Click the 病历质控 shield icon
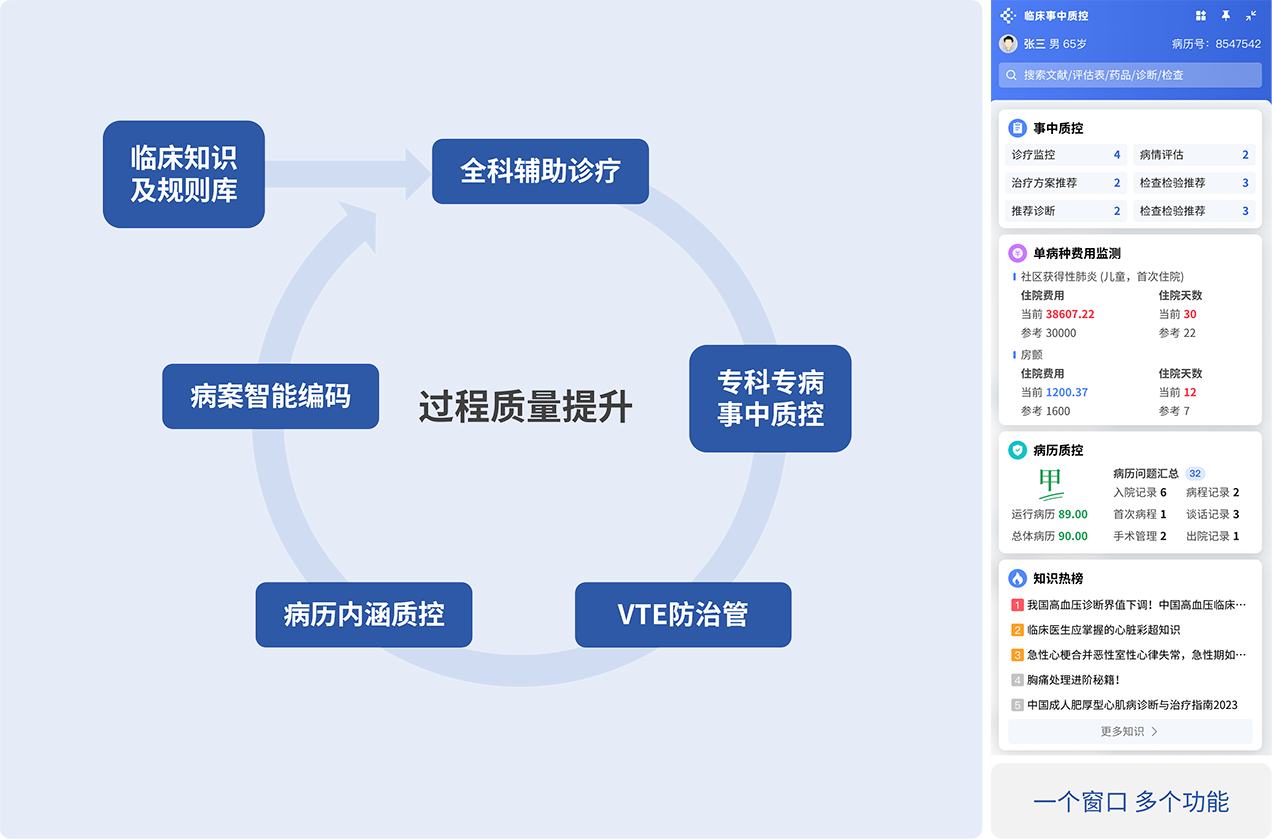This screenshot has width=1272, height=840. click(x=1017, y=450)
